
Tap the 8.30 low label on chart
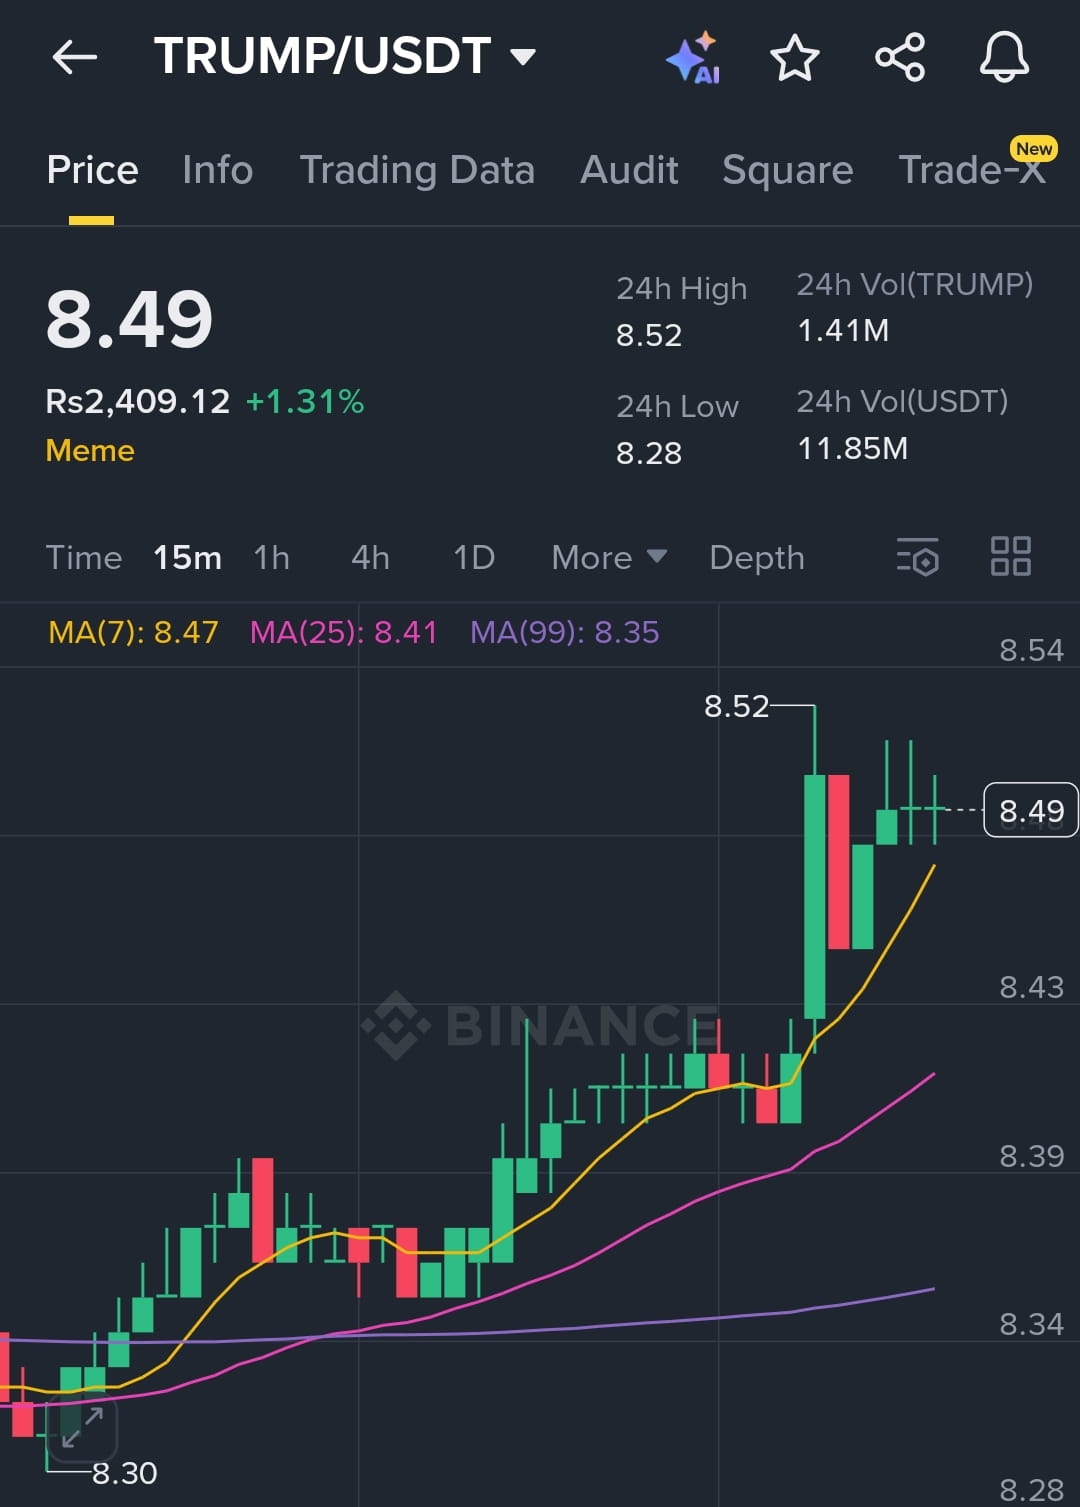[x=125, y=1473]
